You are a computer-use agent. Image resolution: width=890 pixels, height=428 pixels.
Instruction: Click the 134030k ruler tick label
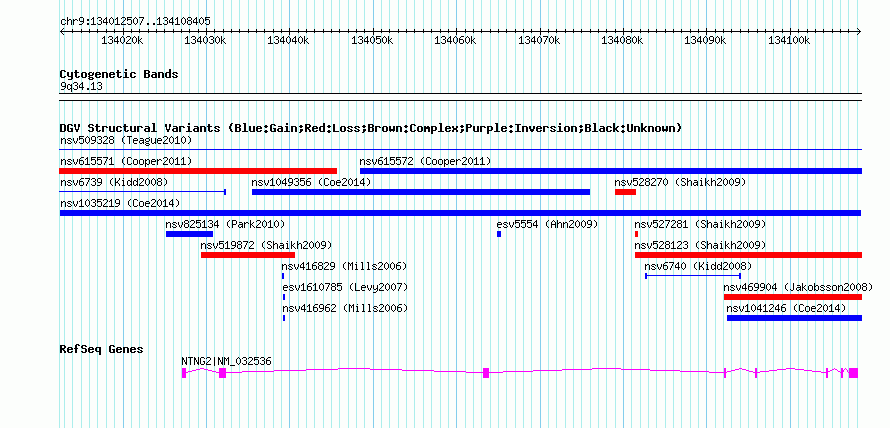point(206,40)
